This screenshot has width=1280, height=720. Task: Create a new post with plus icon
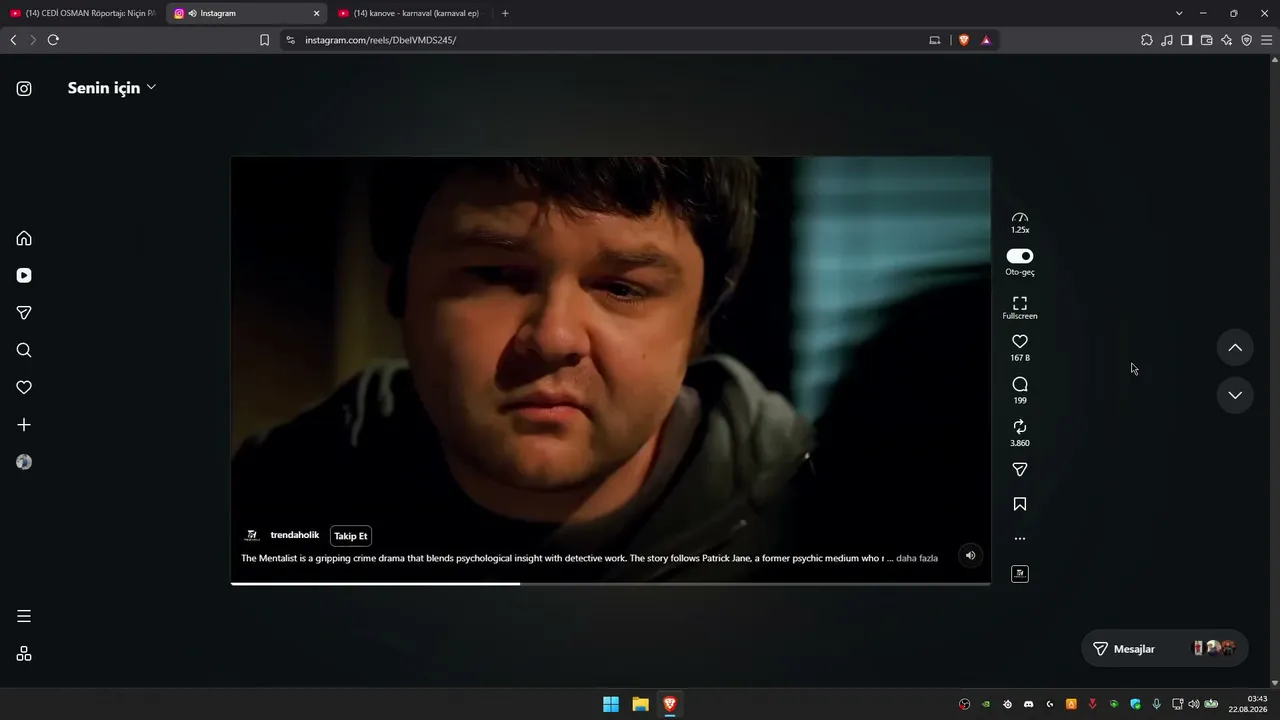[x=24, y=425]
